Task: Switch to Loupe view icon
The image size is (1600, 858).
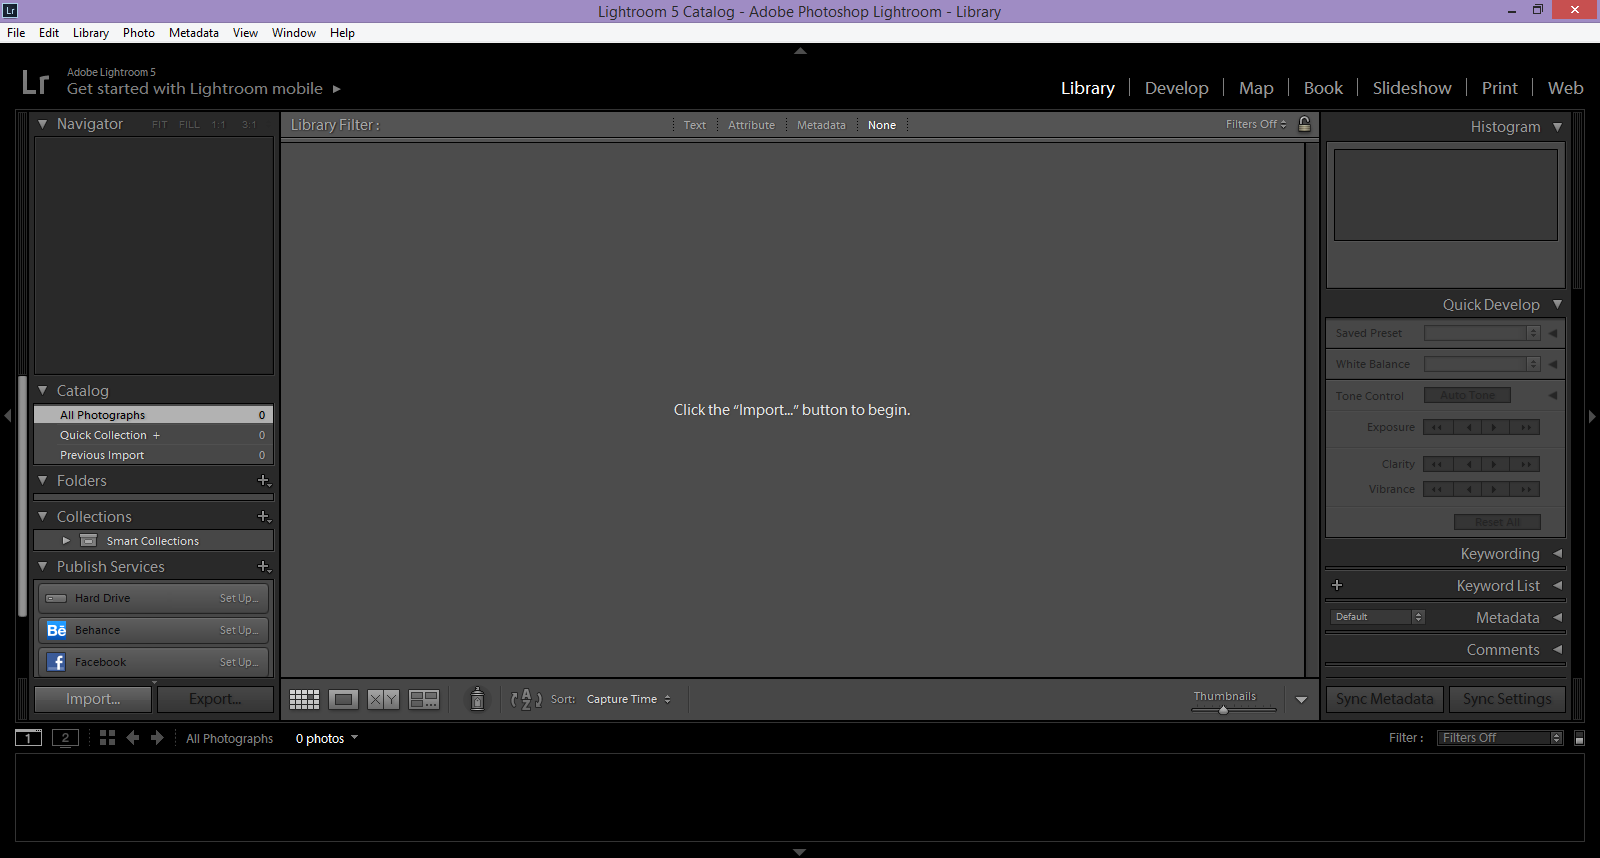Action: pos(343,700)
